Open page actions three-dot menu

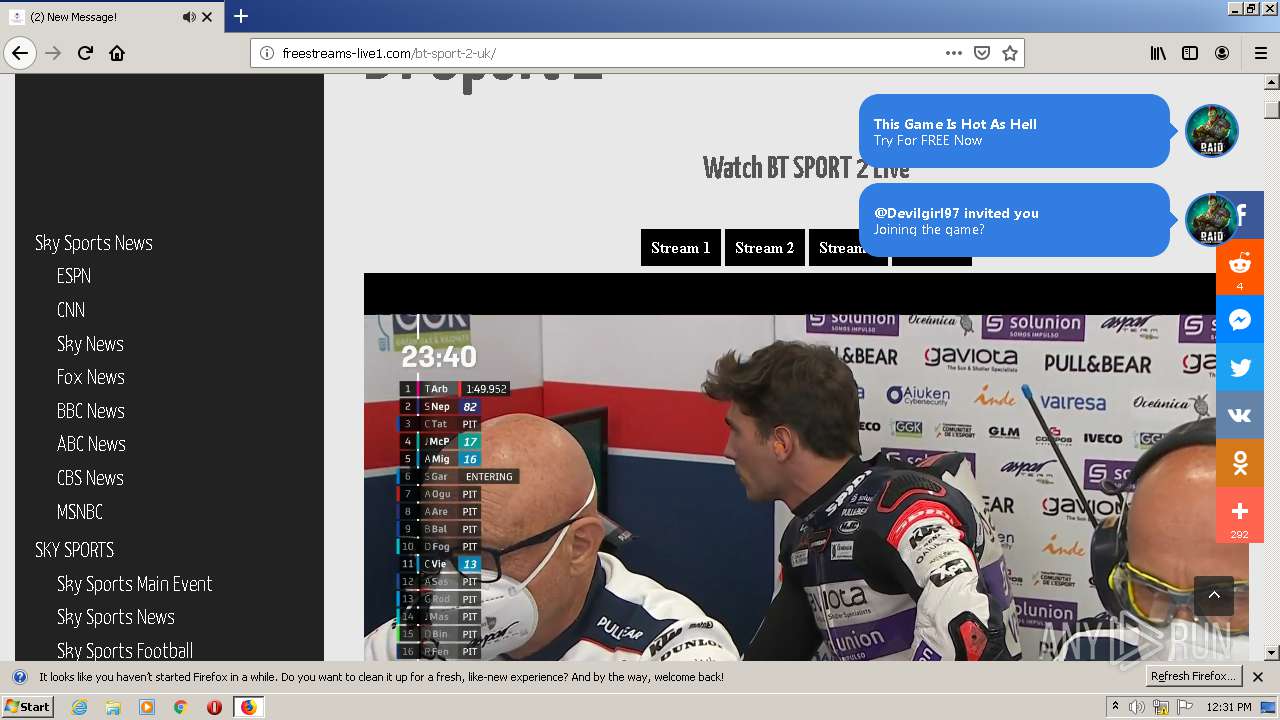coord(954,53)
